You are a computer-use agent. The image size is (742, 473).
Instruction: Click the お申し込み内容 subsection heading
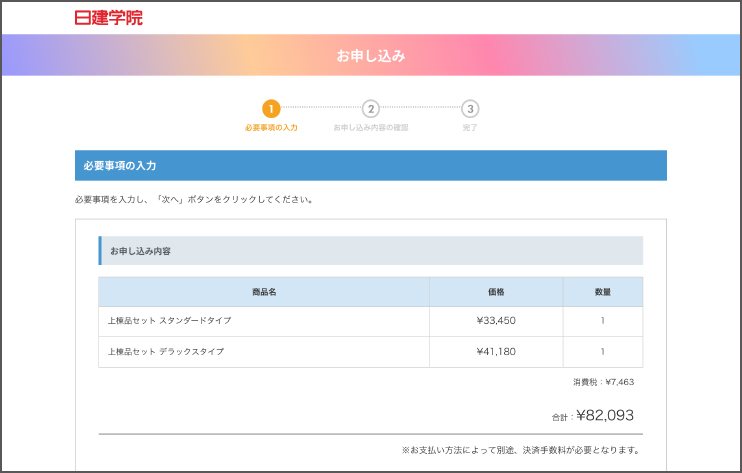371,251
